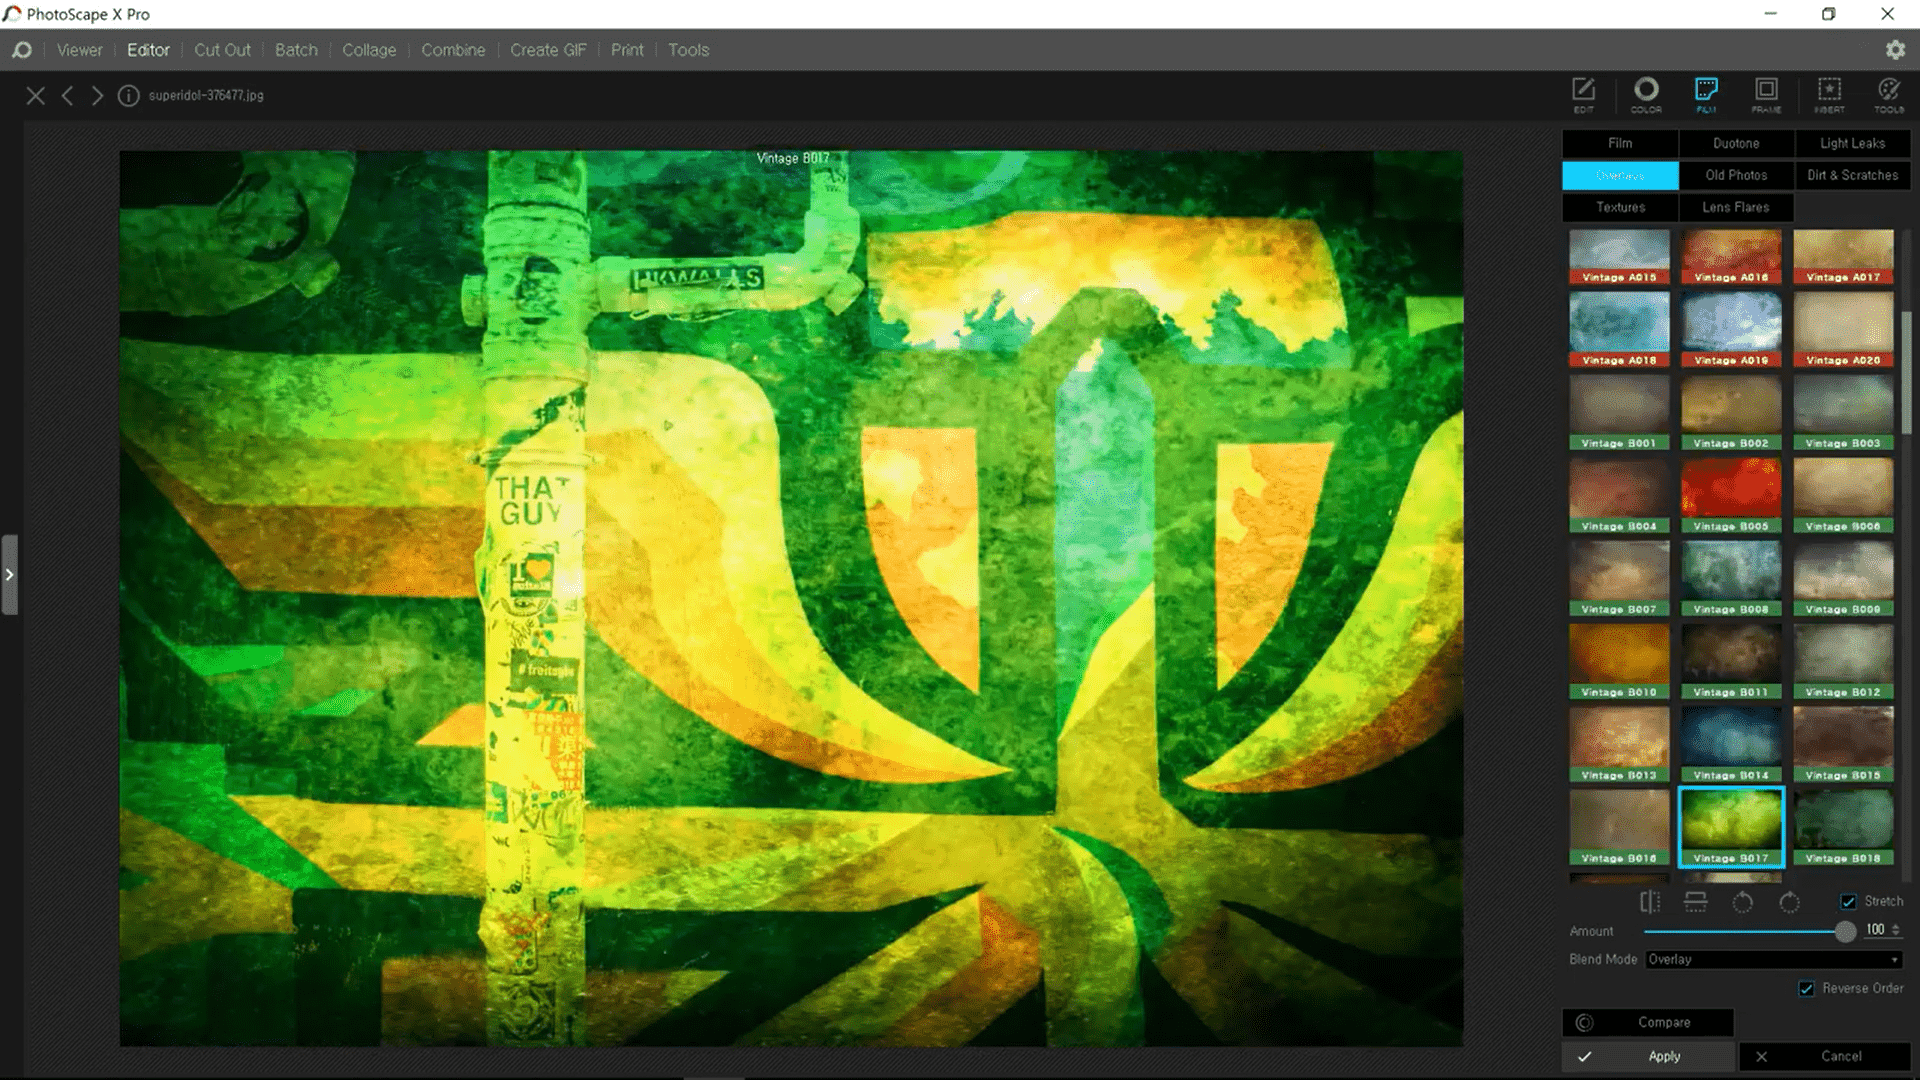The image size is (1920, 1080).
Task: Select the Overlays category tab
Action: pyautogui.click(x=1620, y=176)
